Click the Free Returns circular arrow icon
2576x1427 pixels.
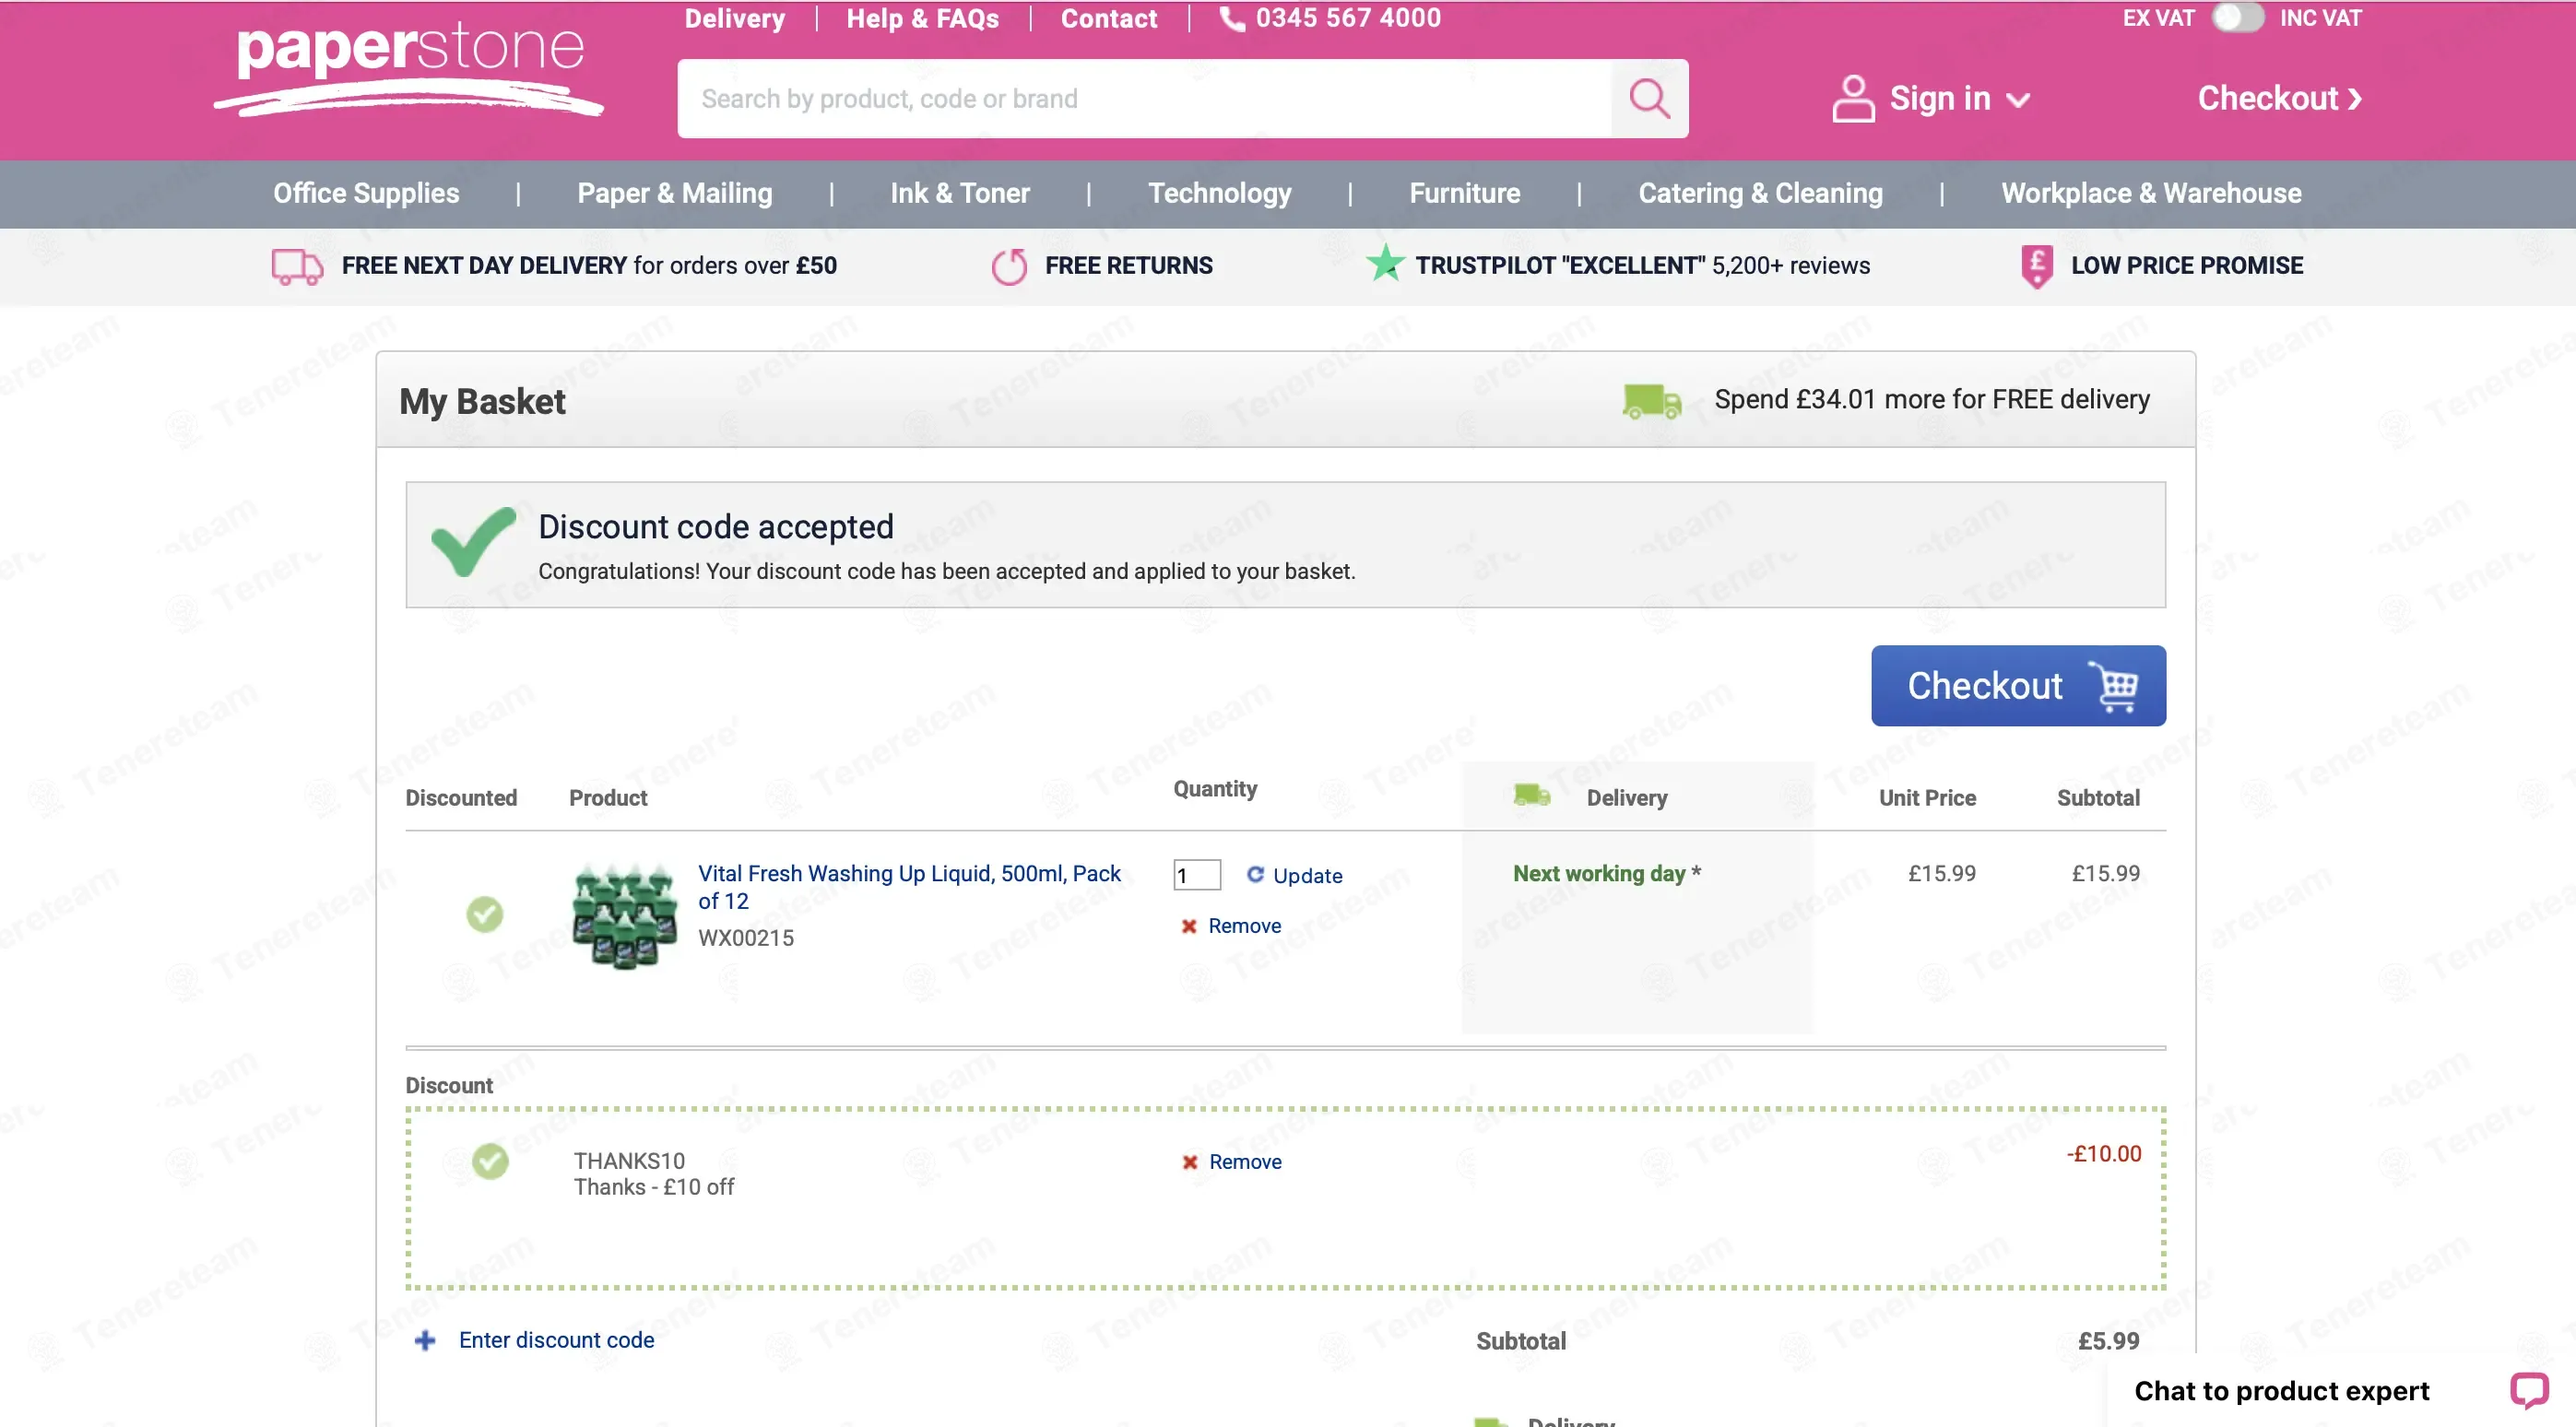coord(1009,266)
